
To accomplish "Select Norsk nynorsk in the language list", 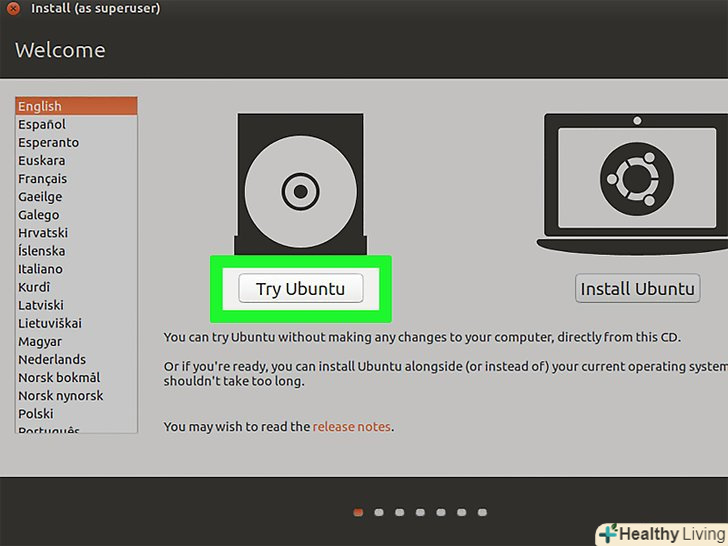I will point(76,396).
